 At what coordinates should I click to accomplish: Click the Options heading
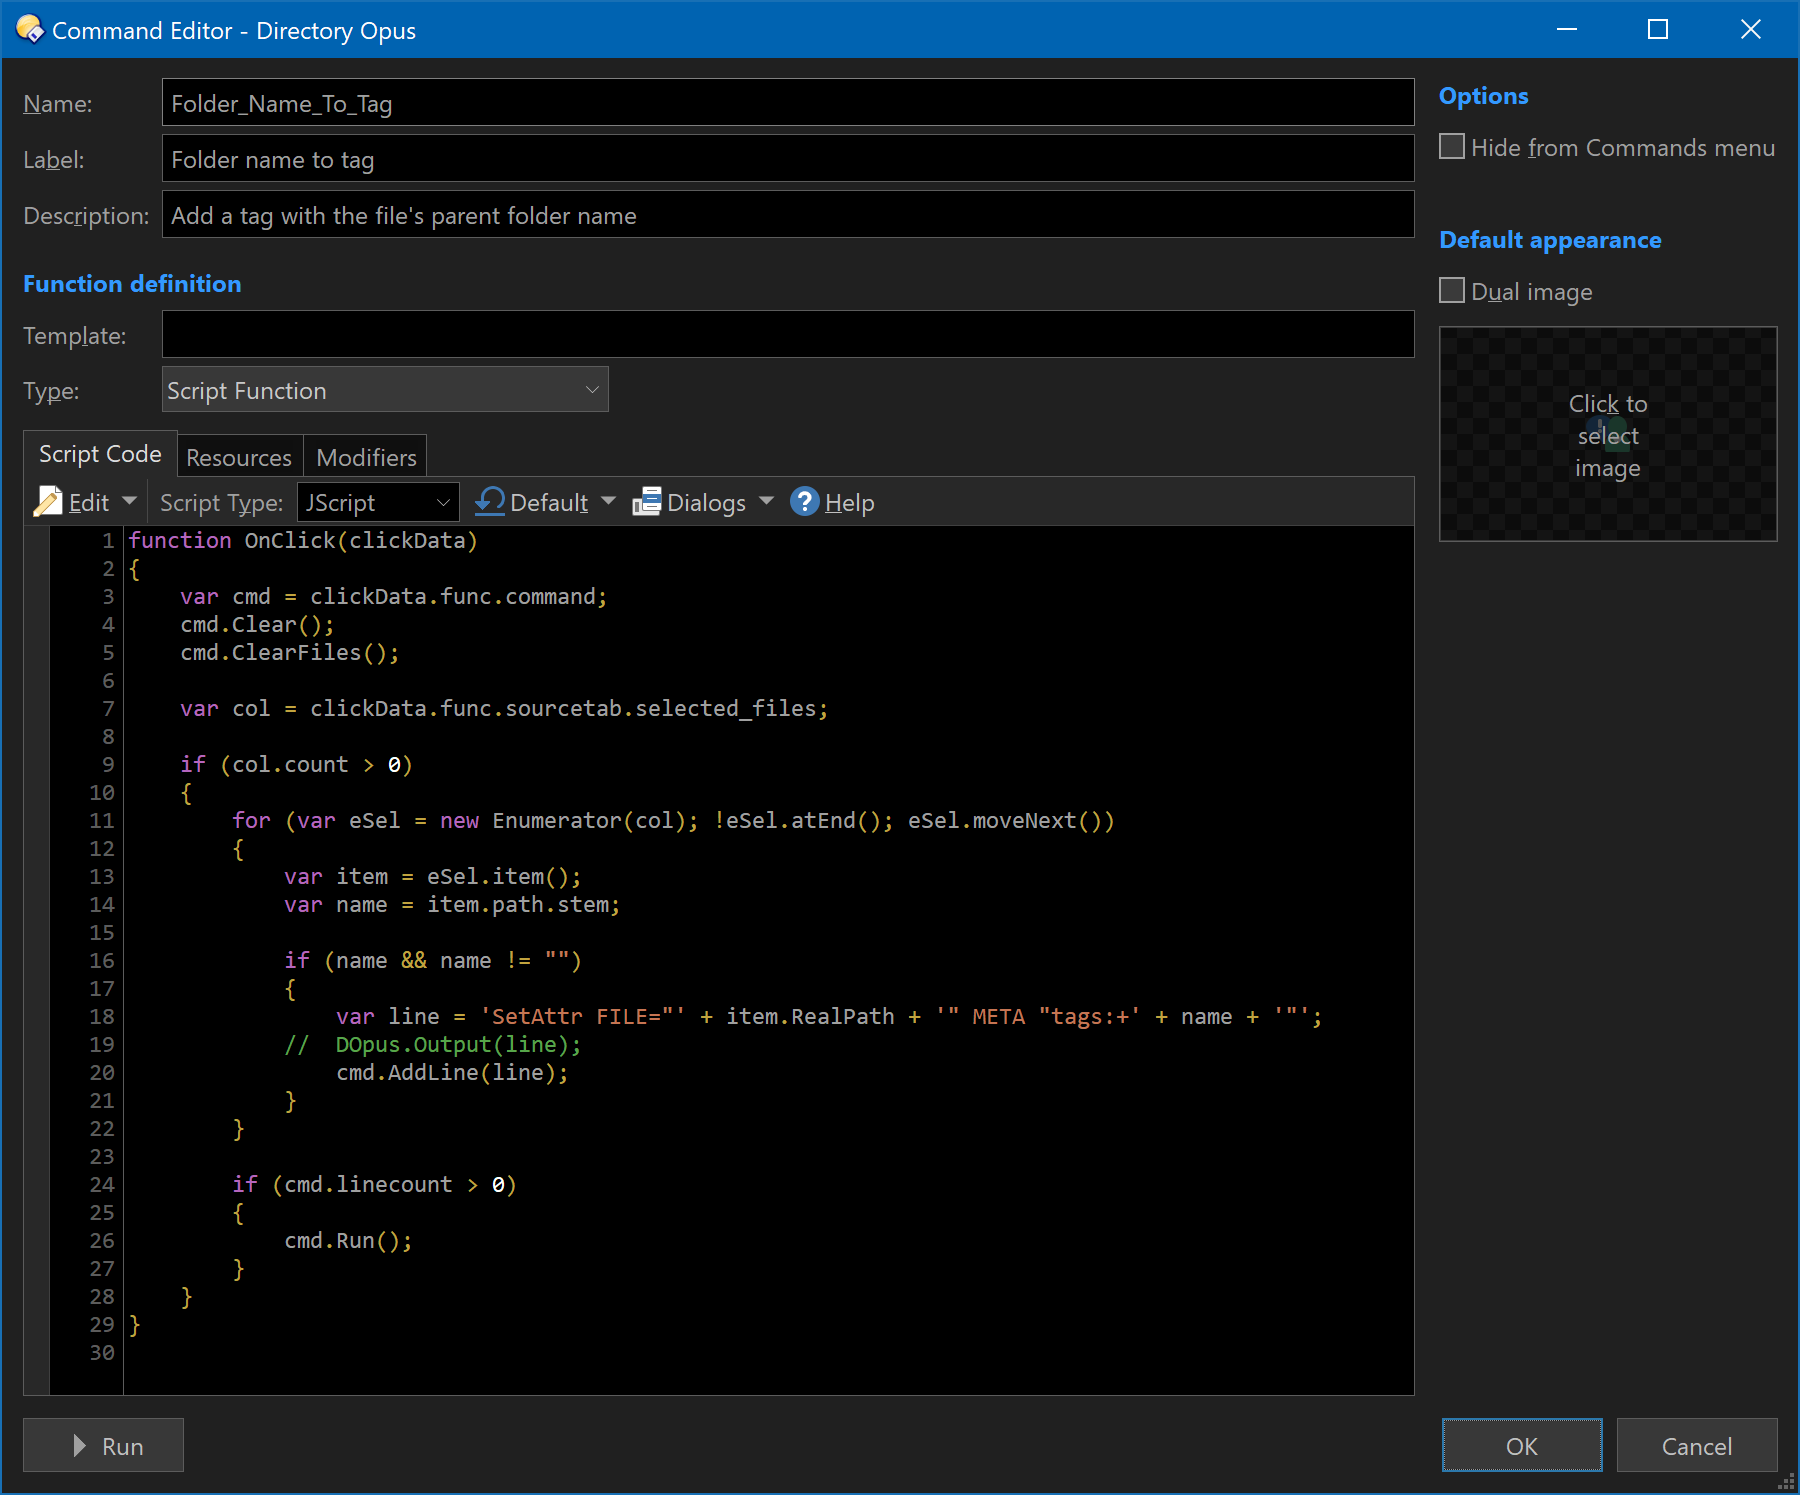[1483, 96]
